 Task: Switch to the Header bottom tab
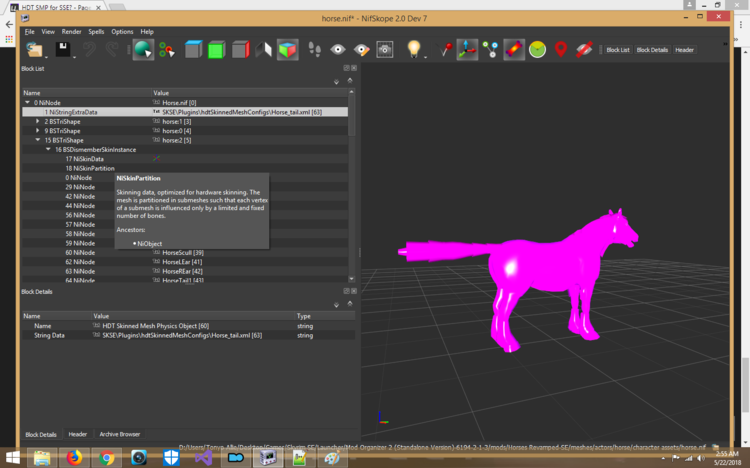pos(77,435)
